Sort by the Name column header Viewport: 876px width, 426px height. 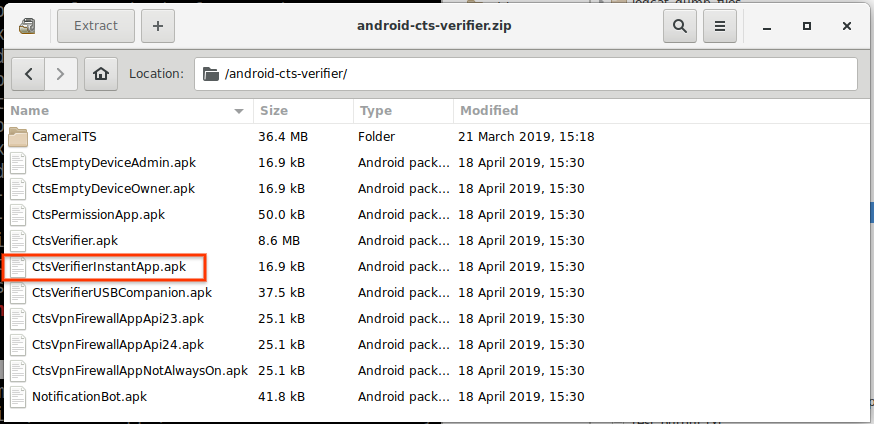120,110
